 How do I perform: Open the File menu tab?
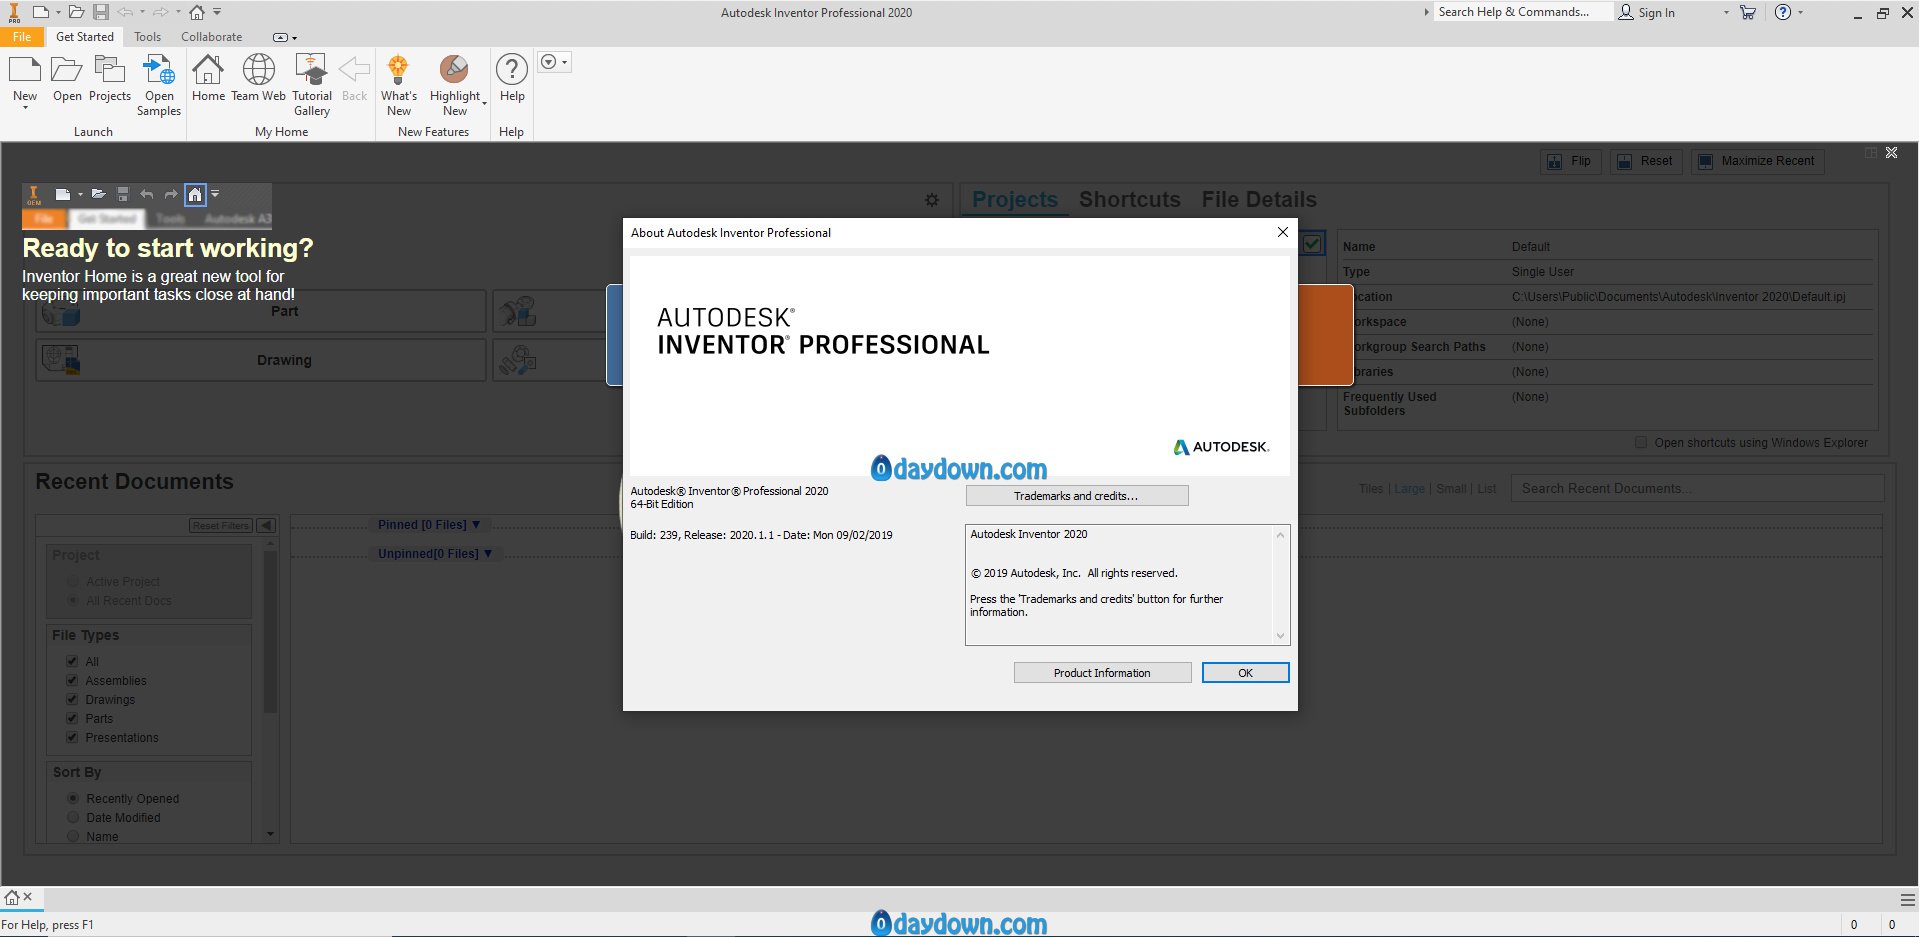(22, 37)
